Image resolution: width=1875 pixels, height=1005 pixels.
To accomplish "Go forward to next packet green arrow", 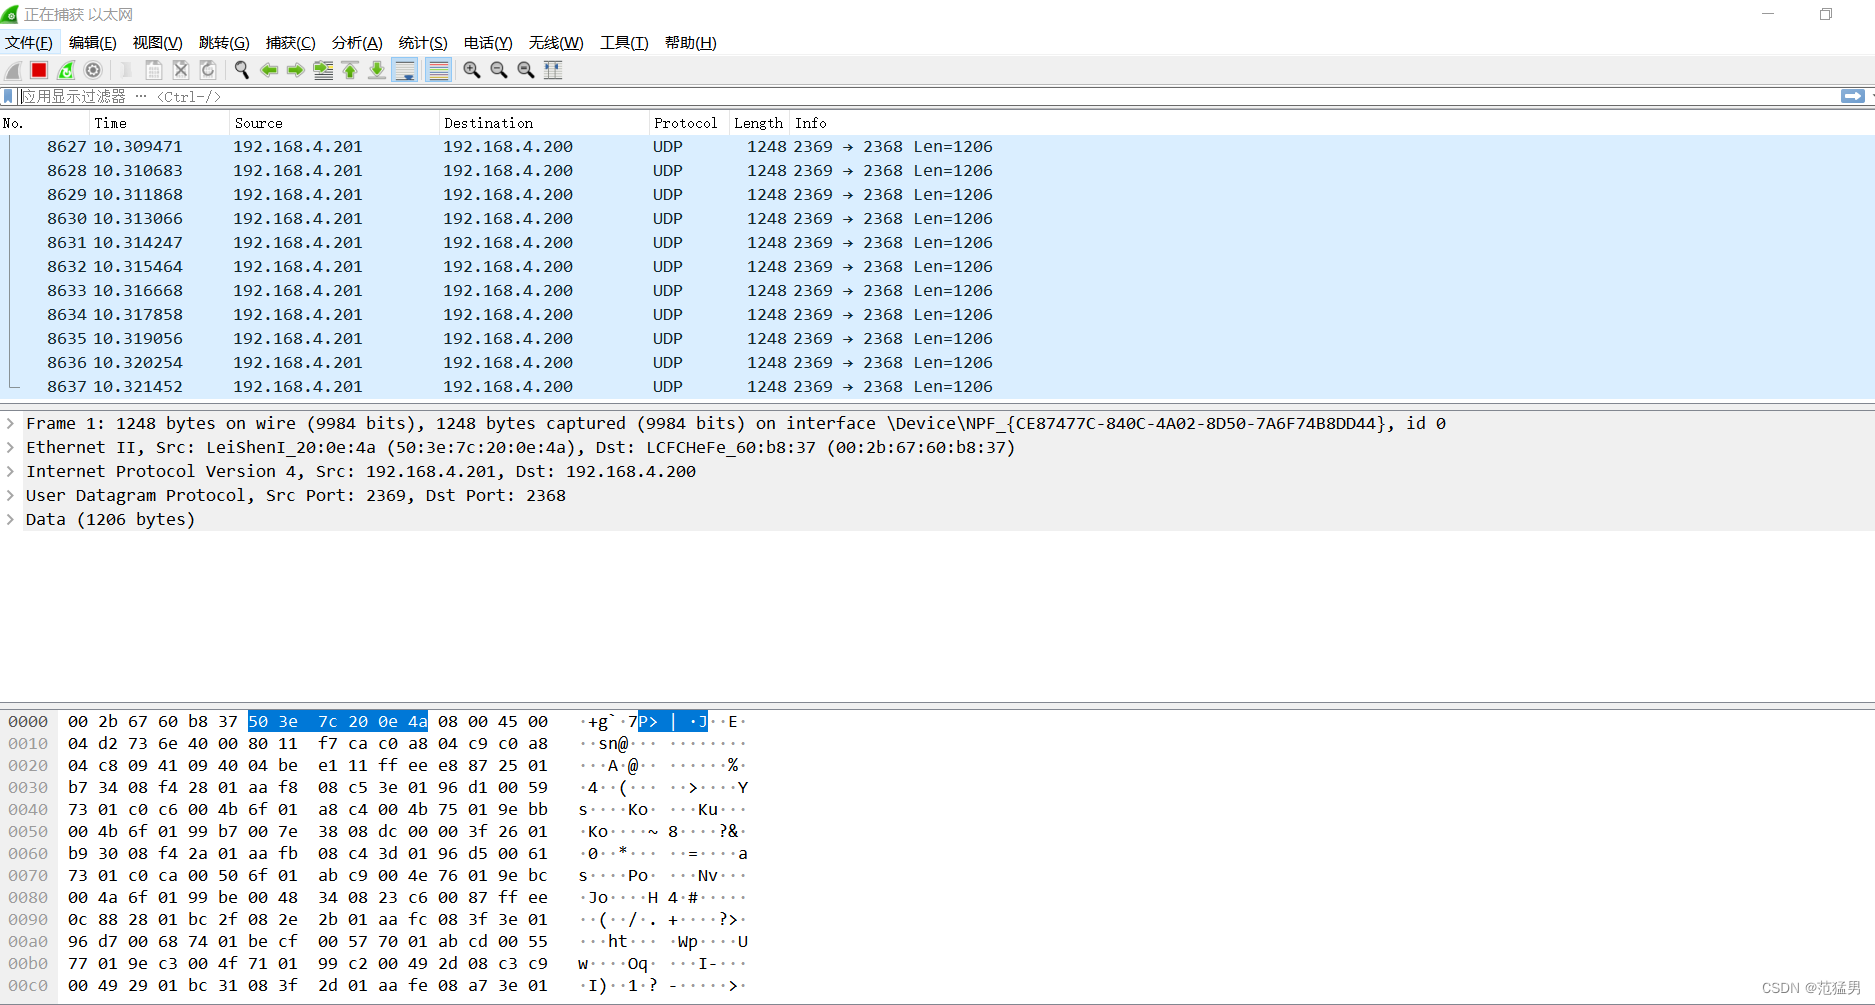I will click(296, 70).
